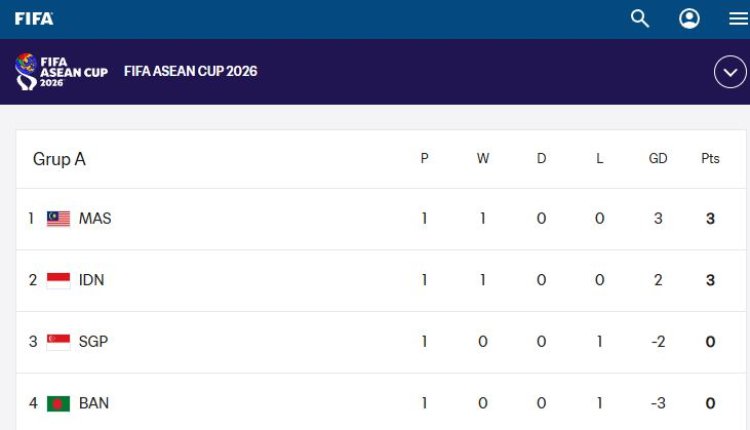
Task: Click the Malaysia flag icon
Action: click(58, 219)
